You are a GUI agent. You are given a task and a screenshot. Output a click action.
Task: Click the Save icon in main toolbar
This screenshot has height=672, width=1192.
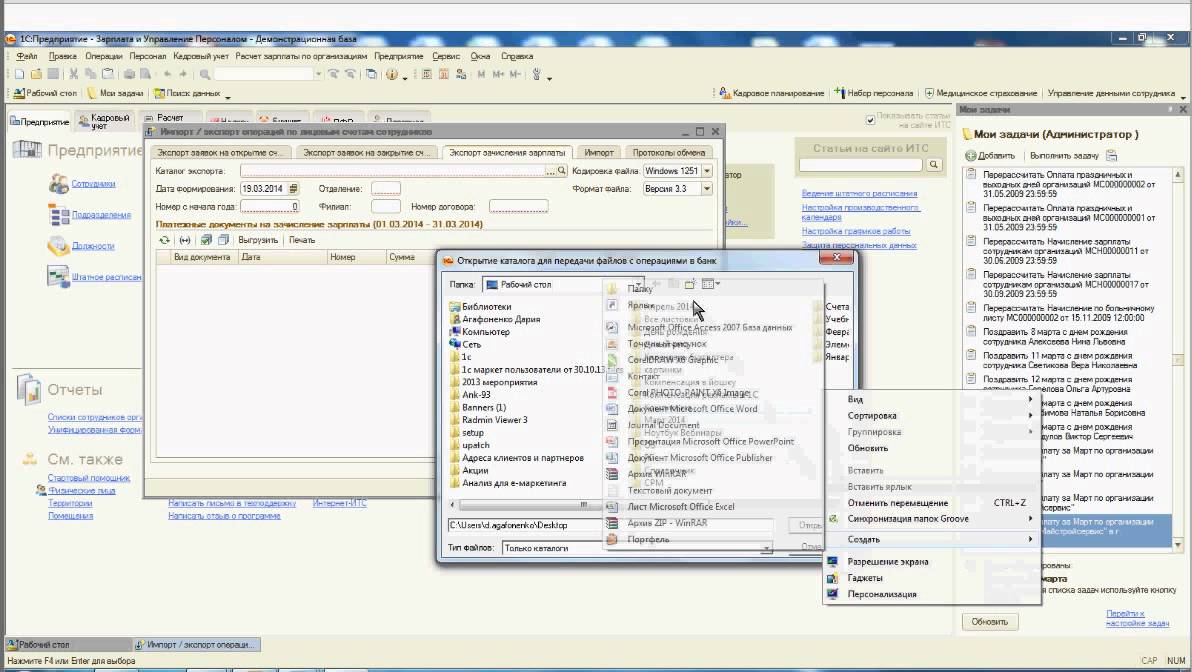(52, 74)
